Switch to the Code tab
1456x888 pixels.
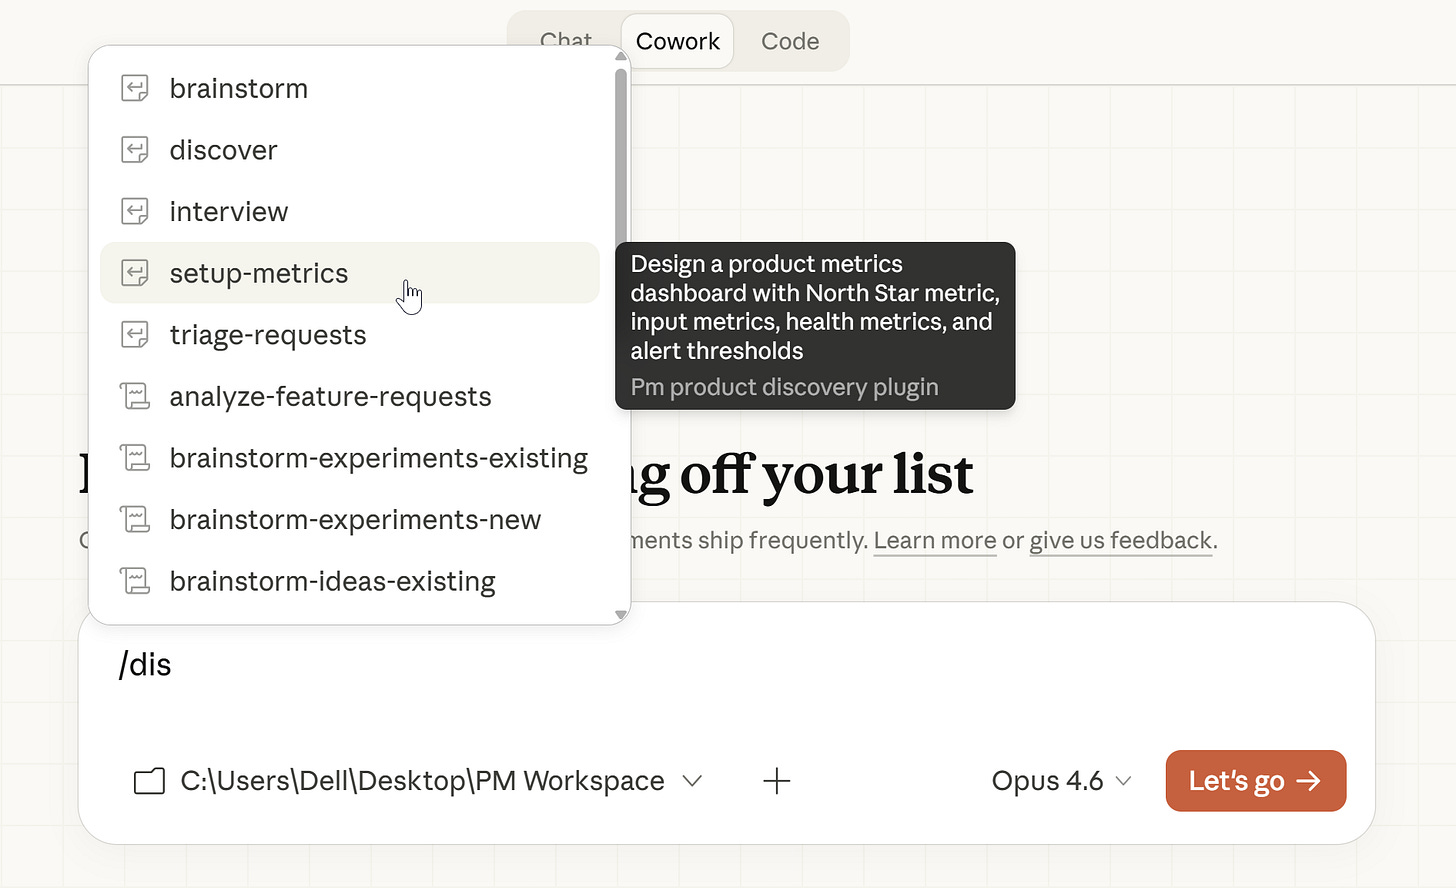[790, 41]
